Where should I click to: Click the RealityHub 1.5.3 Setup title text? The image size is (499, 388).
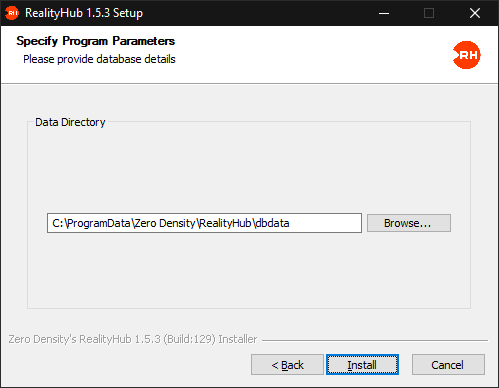84,13
